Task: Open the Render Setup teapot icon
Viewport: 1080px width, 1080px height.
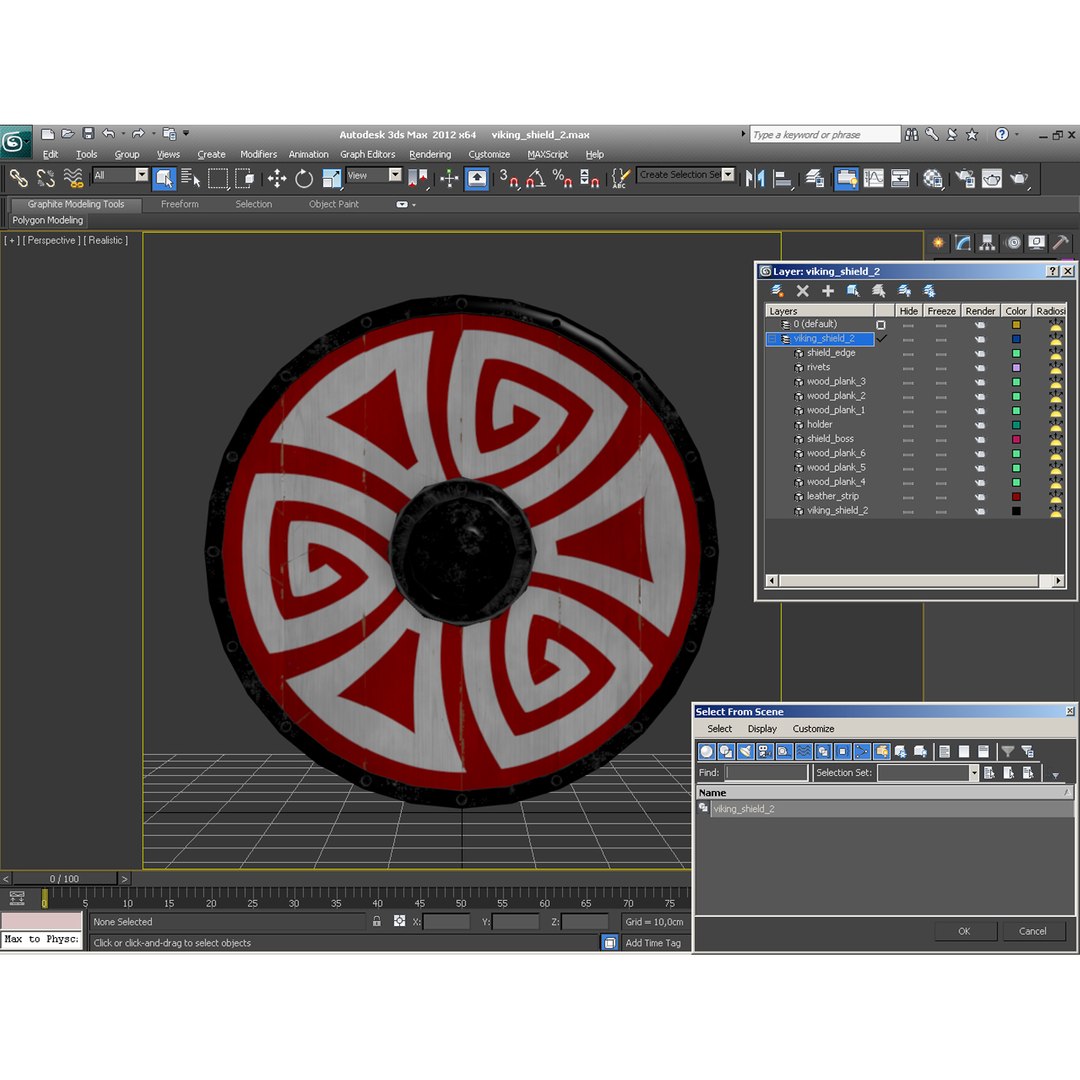Action: (x=965, y=179)
